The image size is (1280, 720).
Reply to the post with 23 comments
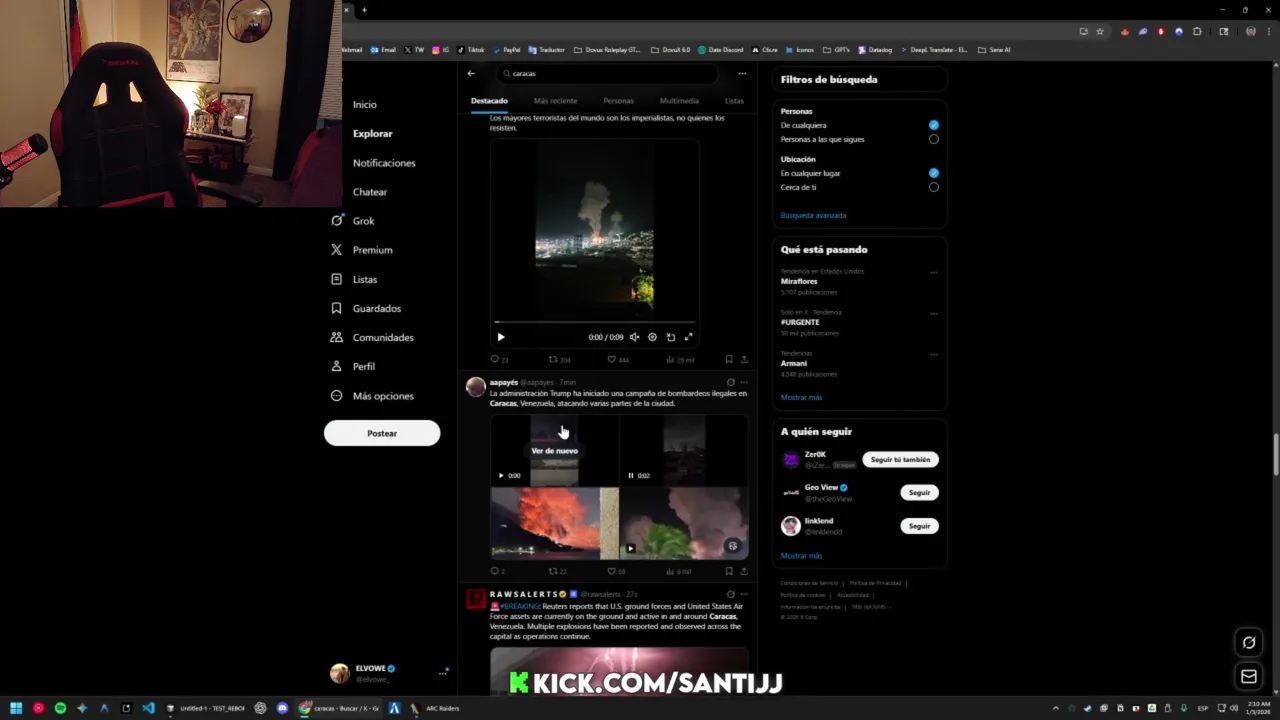(499, 360)
